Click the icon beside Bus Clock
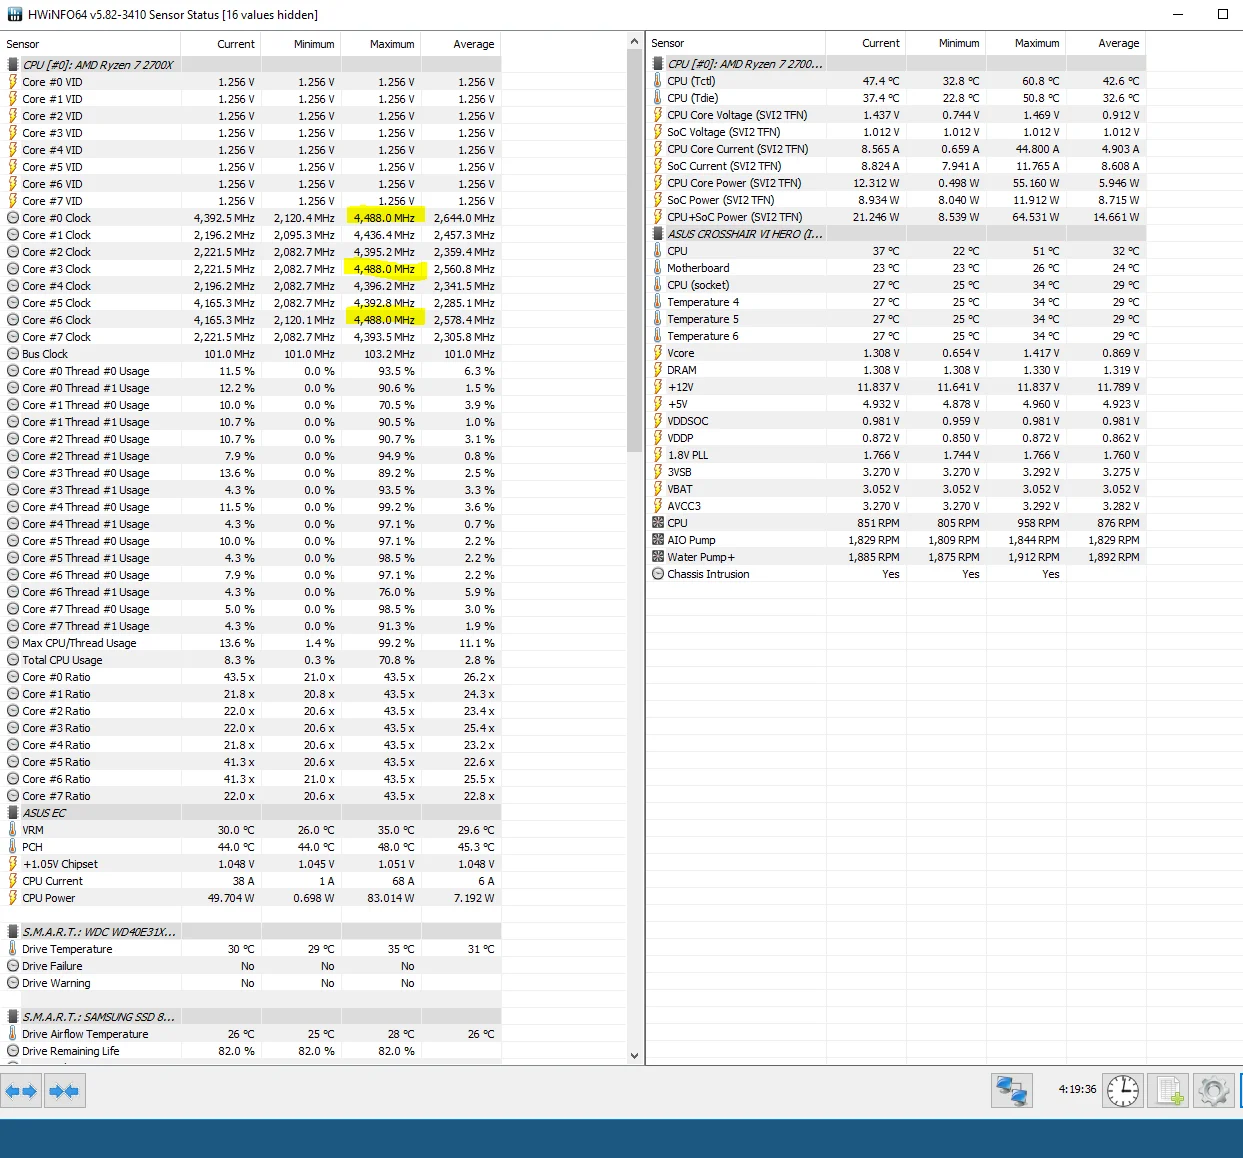Screen dimensions: 1243x1158 click(13, 354)
